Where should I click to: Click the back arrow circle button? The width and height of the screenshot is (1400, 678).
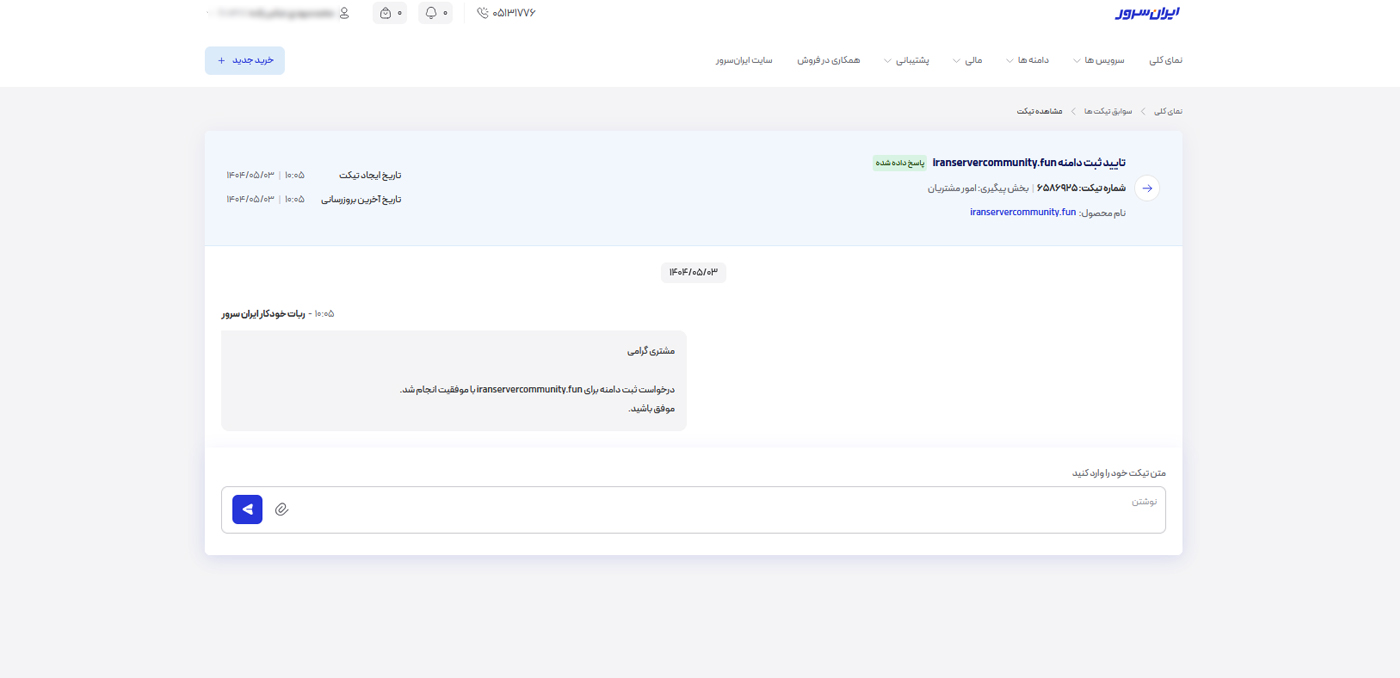click(x=1147, y=188)
